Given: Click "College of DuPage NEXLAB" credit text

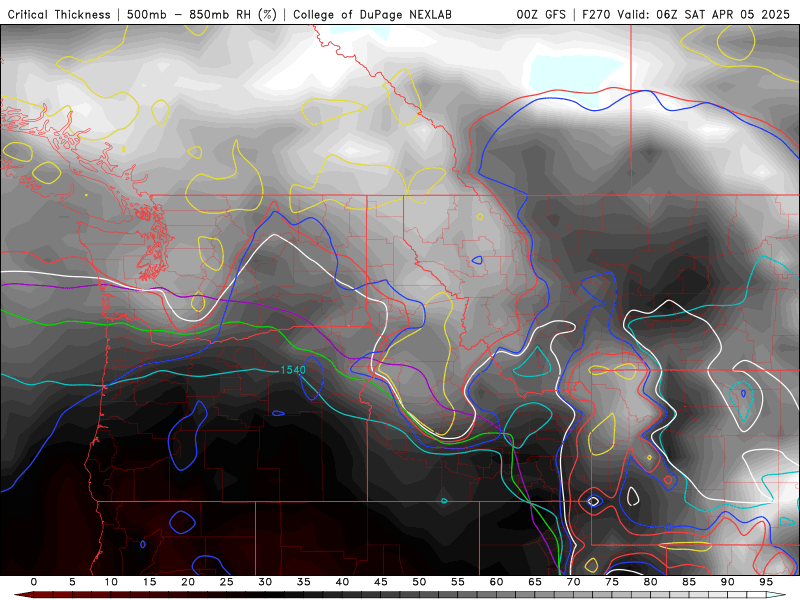Looking at the screenshot, I should click(372, 15).
